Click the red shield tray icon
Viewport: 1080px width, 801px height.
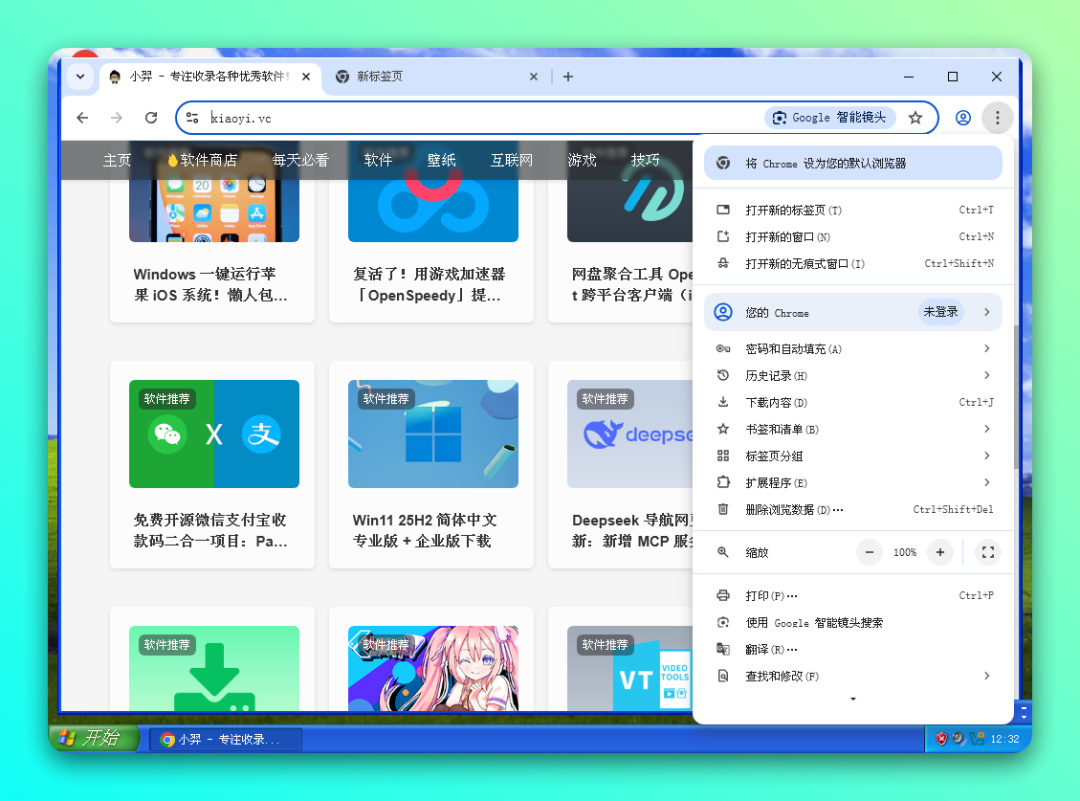[941, 739]
